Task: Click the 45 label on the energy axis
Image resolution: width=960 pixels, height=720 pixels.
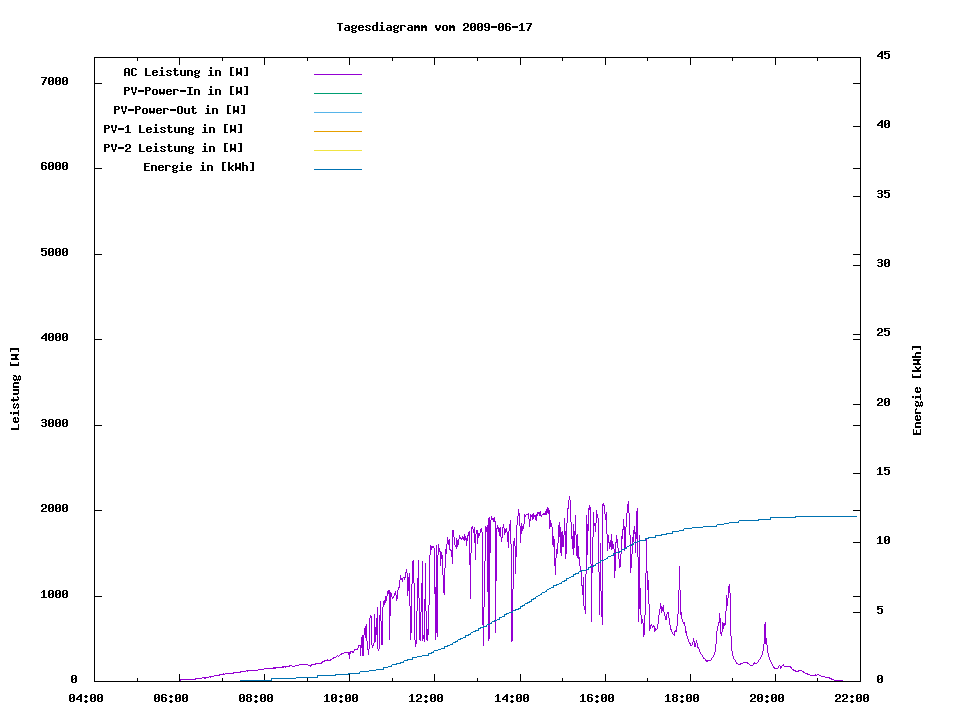Action: pyautogui.click(x=883, y=55)
